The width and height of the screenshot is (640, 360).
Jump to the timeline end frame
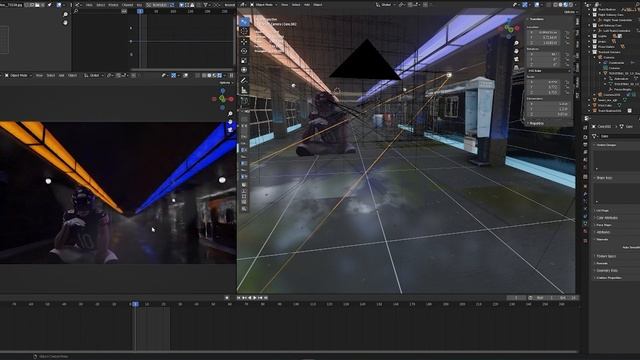click(266, 298)
